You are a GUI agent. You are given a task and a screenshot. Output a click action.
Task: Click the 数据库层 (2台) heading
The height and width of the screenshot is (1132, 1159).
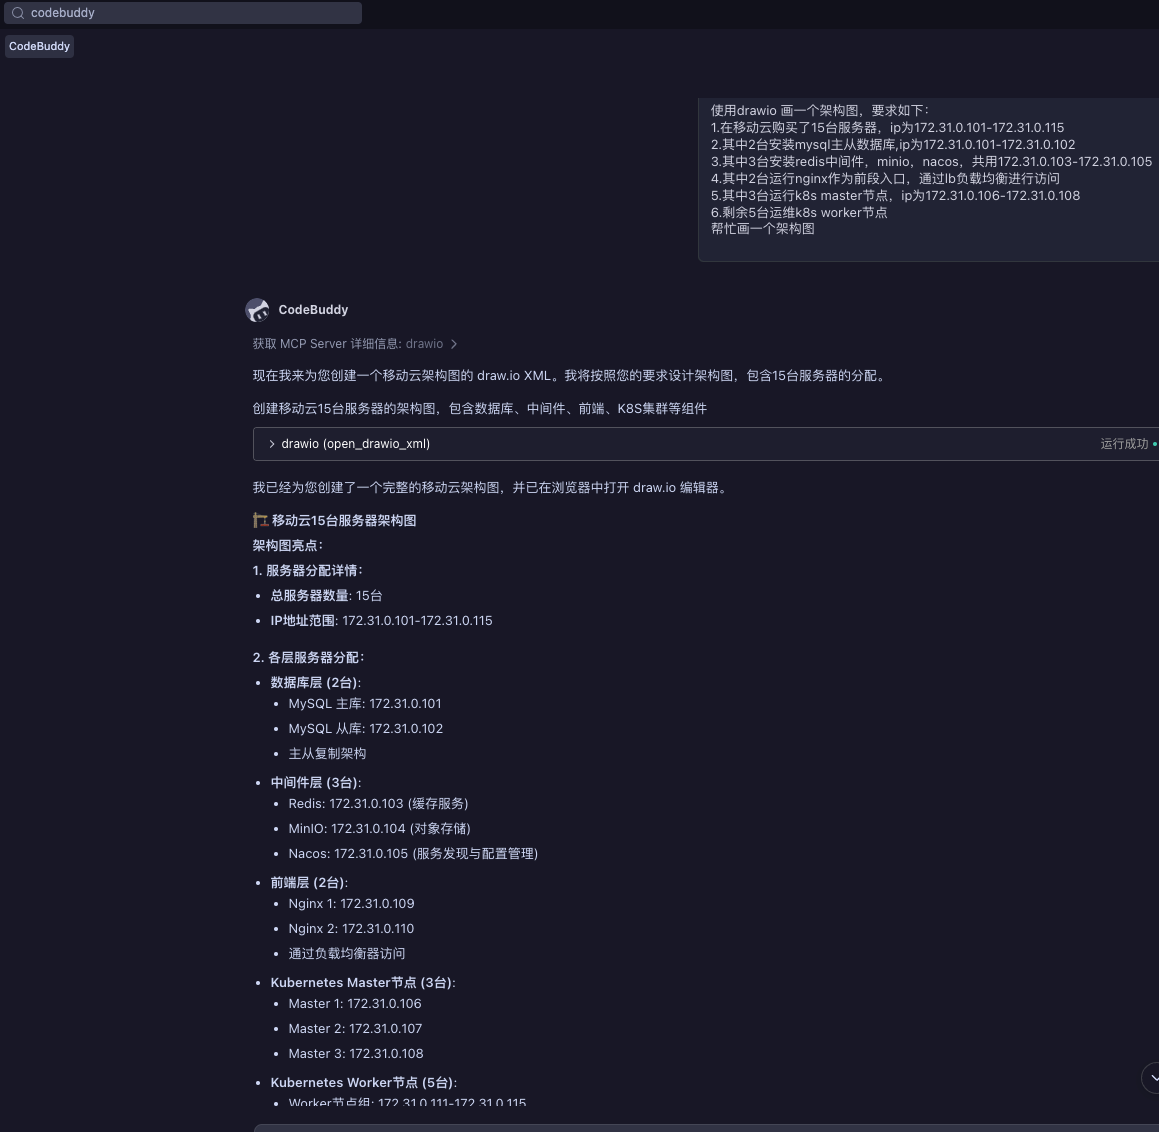(316, 682)
